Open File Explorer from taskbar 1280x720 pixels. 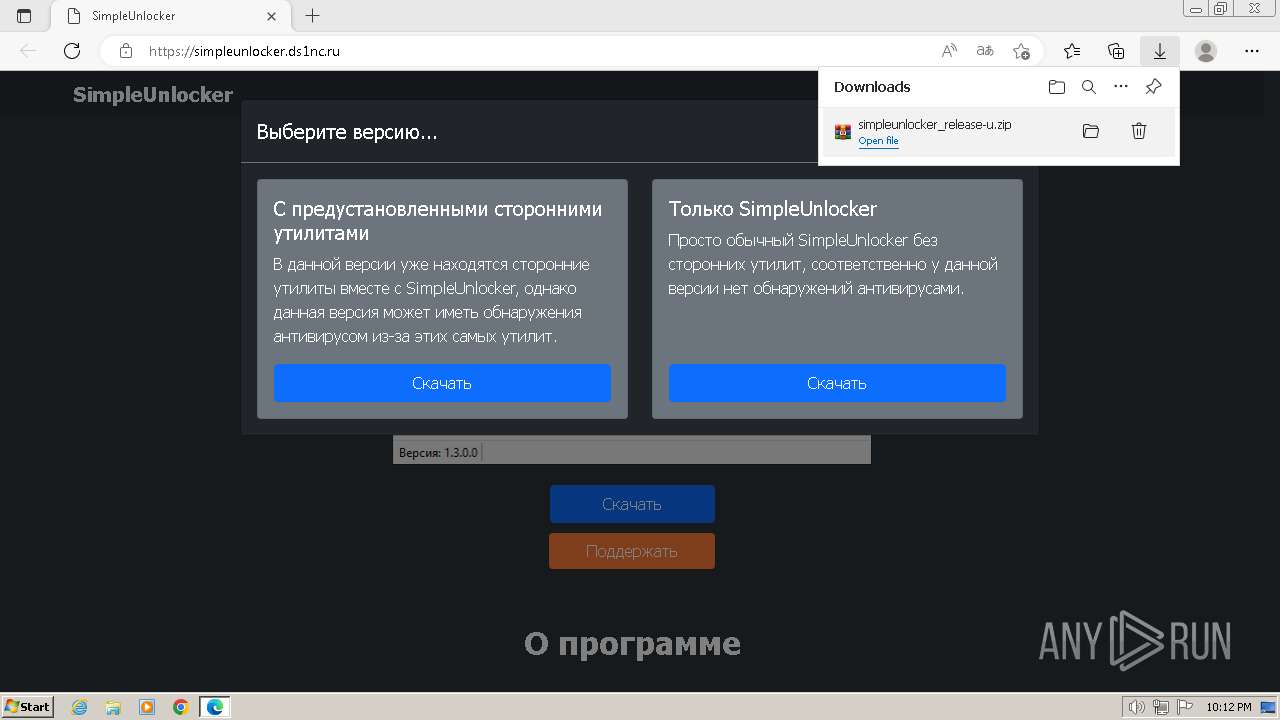(x=113, y=707)
